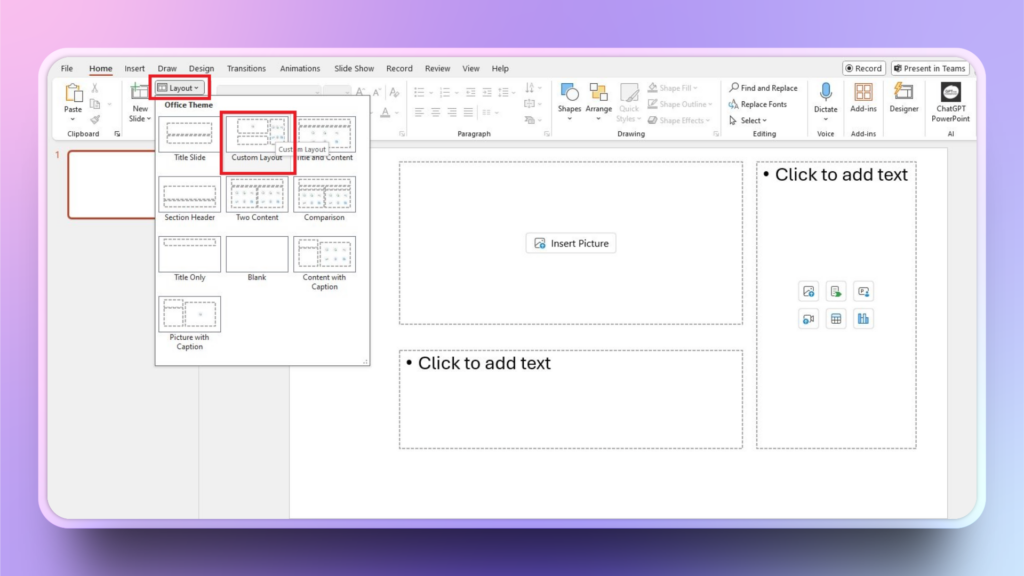This screenshot has width=1024, height=576.
Task: Select slide 1 thumbnail in slide panel
Action: click(112, 184)
